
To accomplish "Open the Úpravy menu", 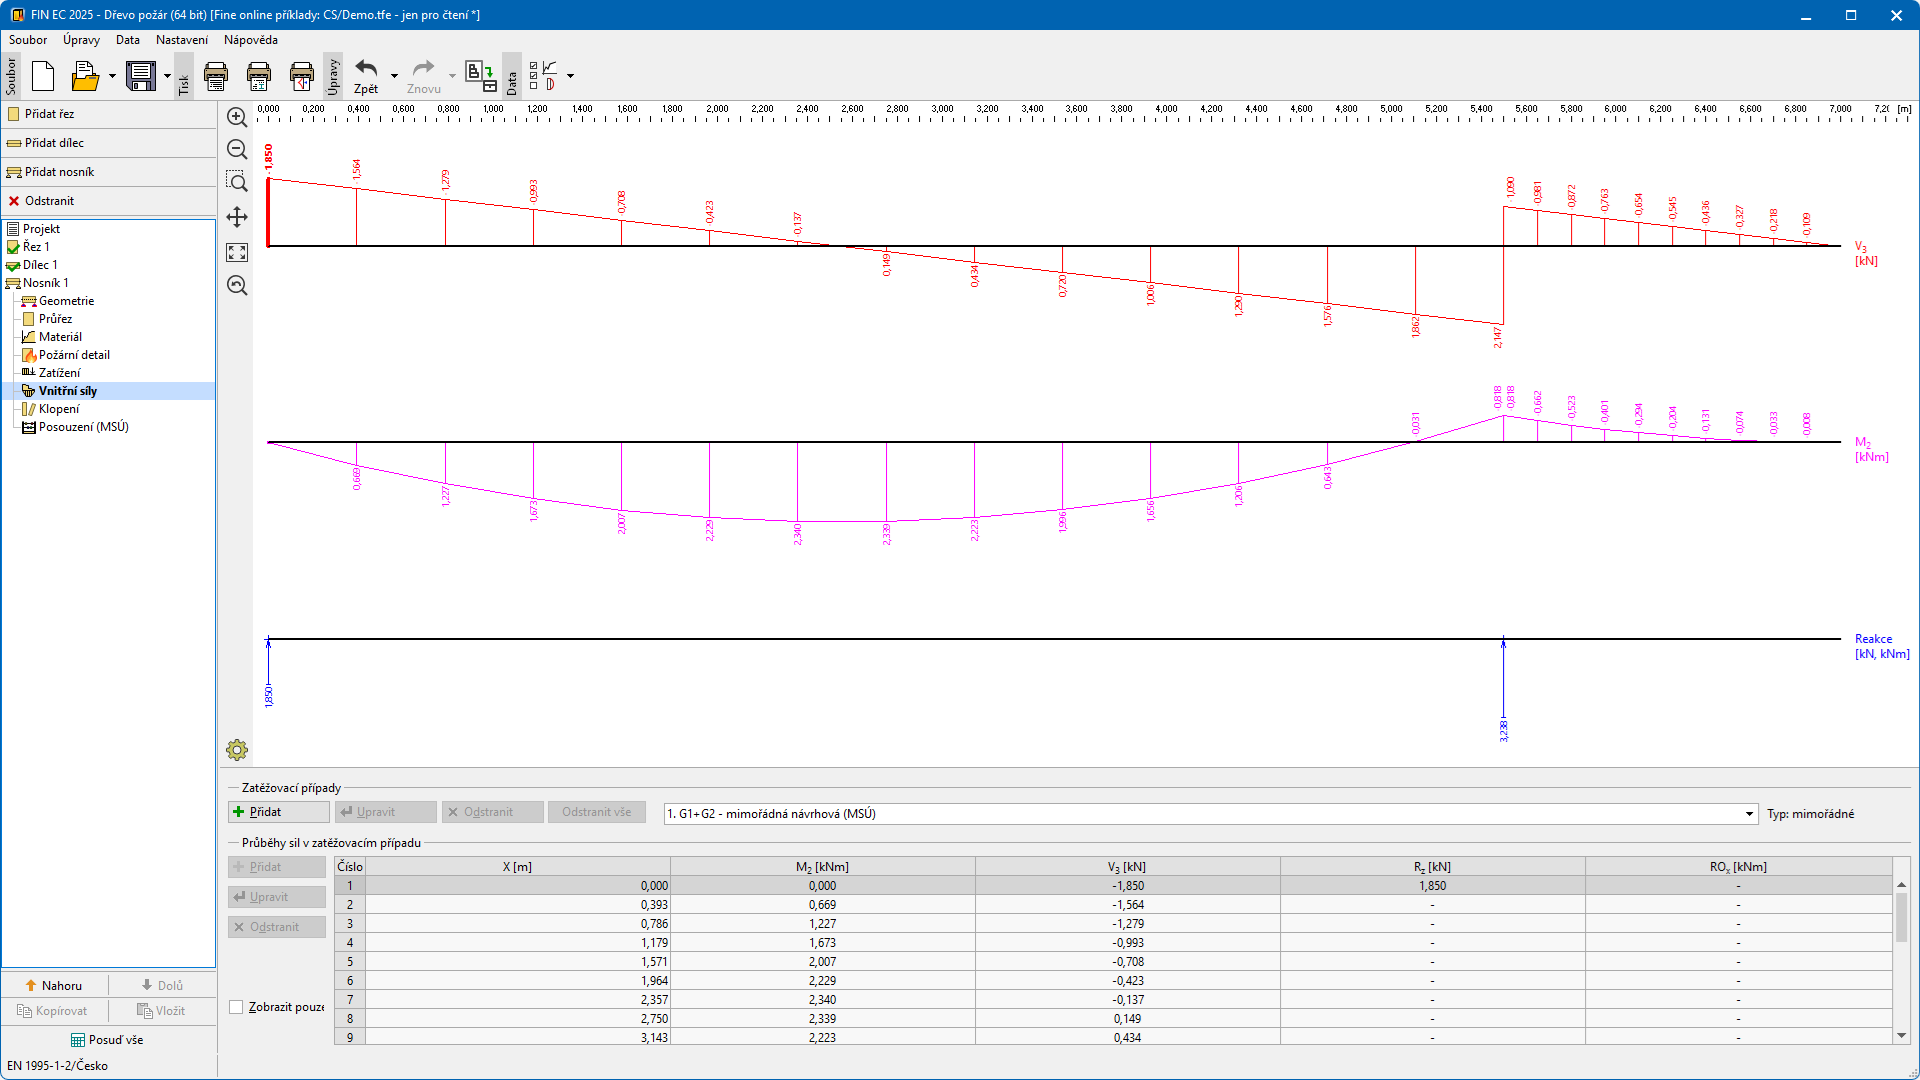I will pos(81,40).
